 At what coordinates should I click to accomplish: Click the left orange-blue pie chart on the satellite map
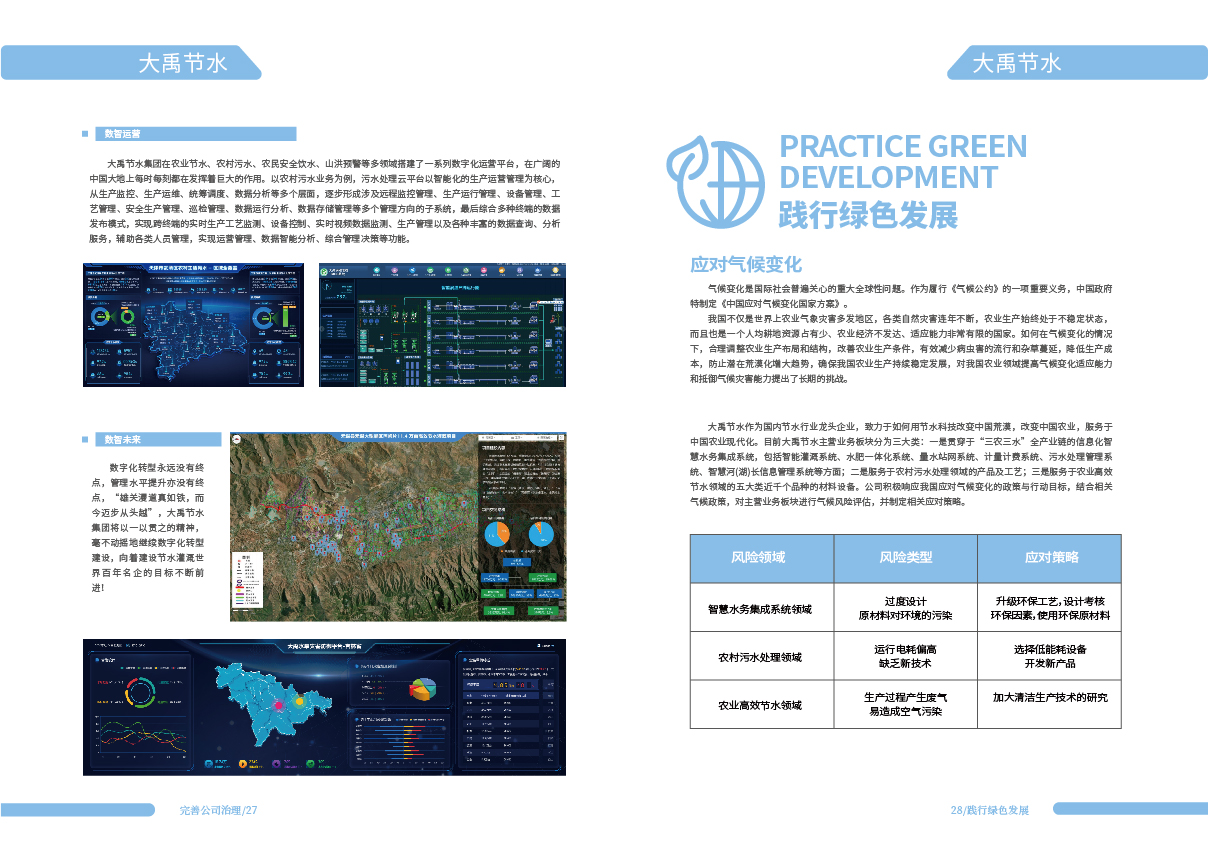click(497, 533)
